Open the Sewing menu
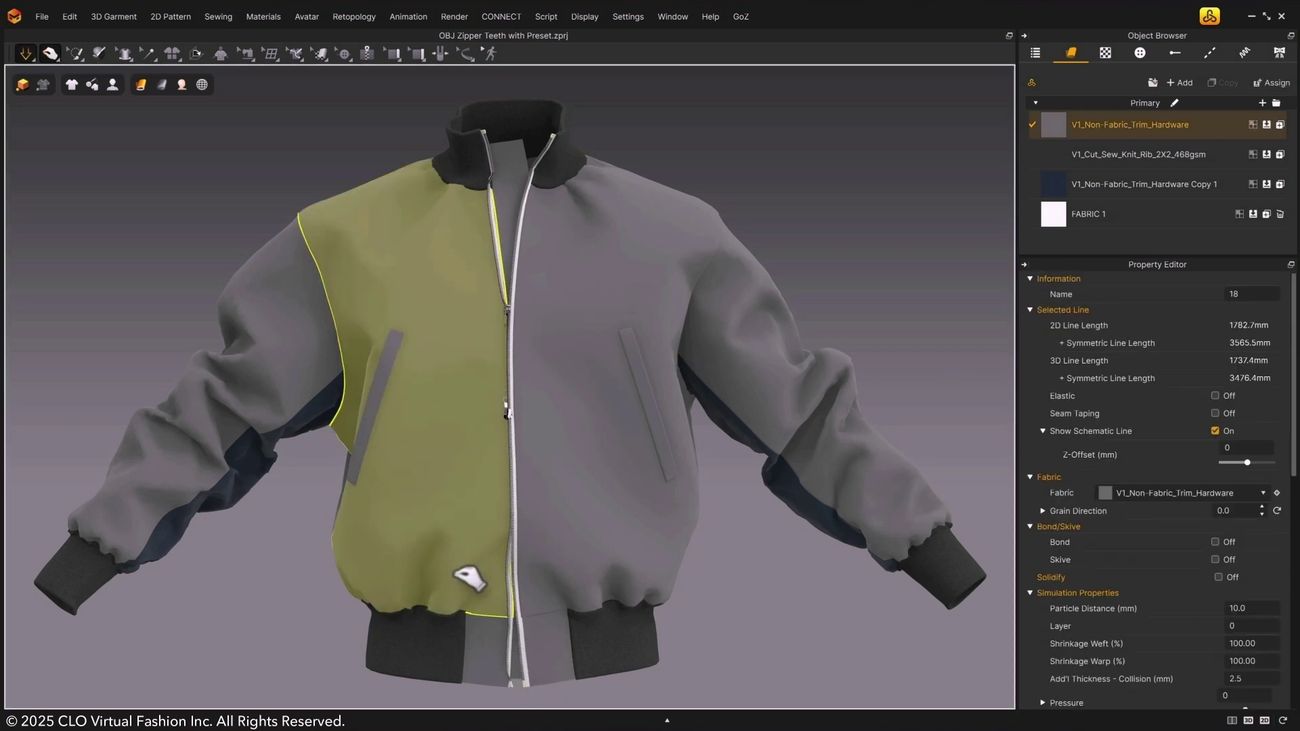1300x731 pixels. pos(218,16)
